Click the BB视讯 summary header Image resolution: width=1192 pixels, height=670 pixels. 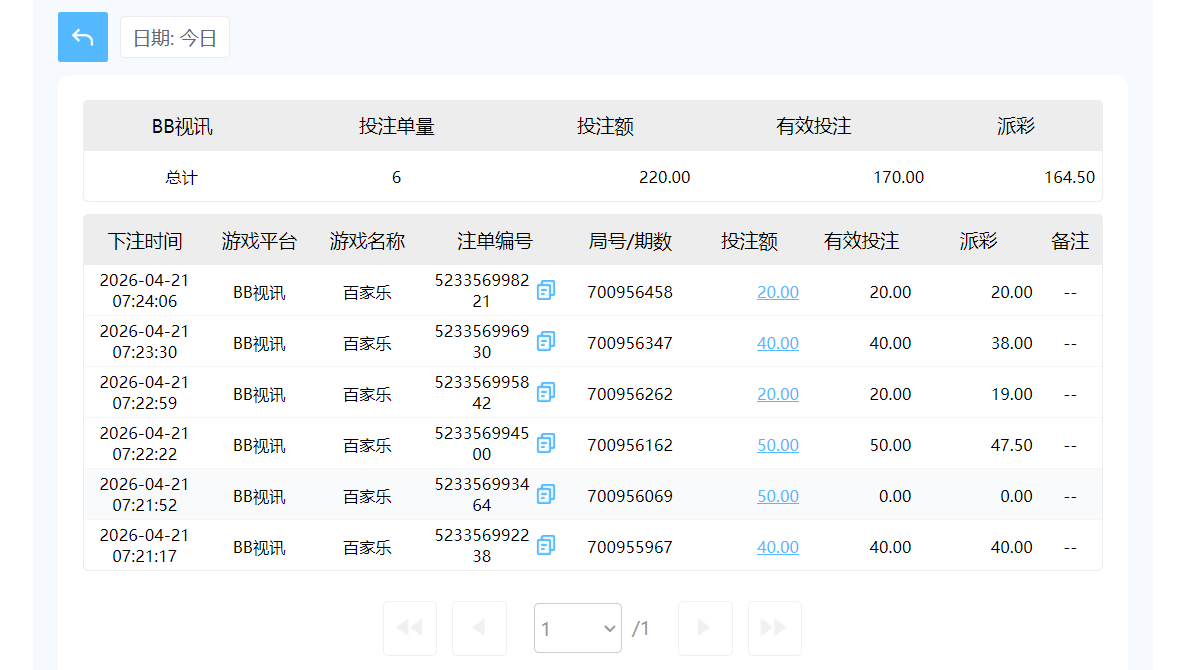pos(182,126)
